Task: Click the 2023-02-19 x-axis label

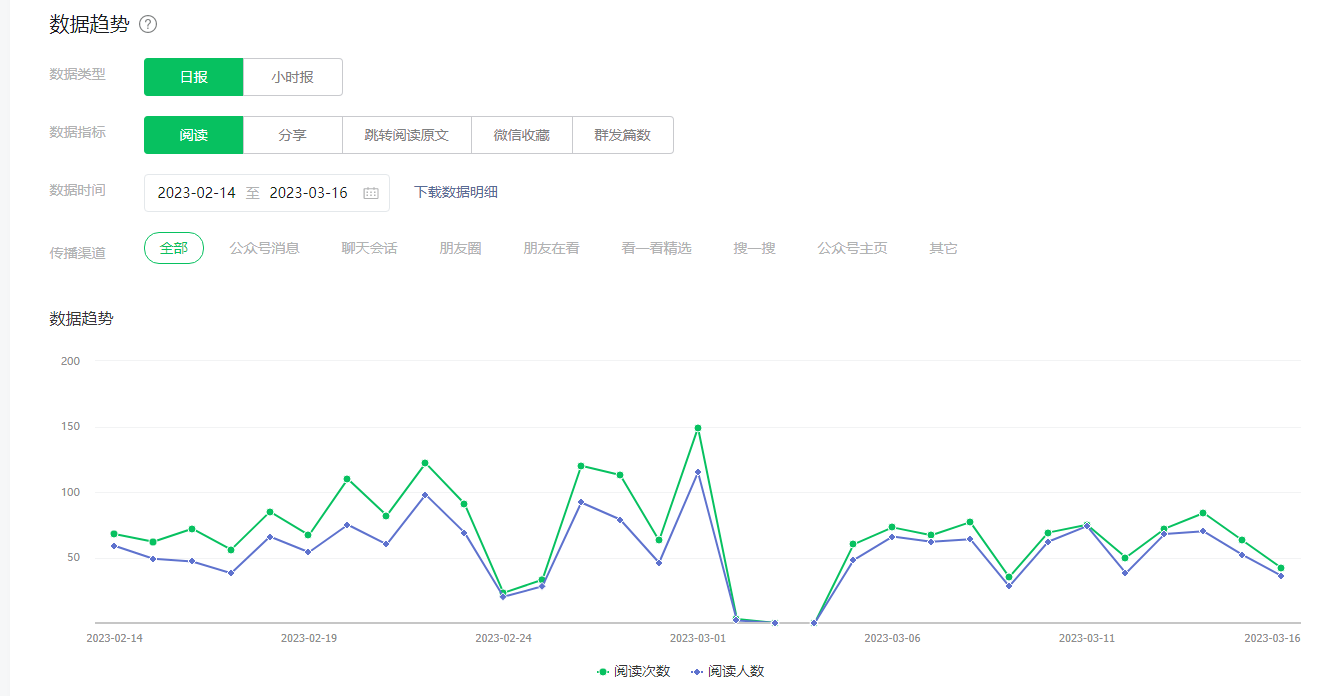Action: click(x=309, y=638)
